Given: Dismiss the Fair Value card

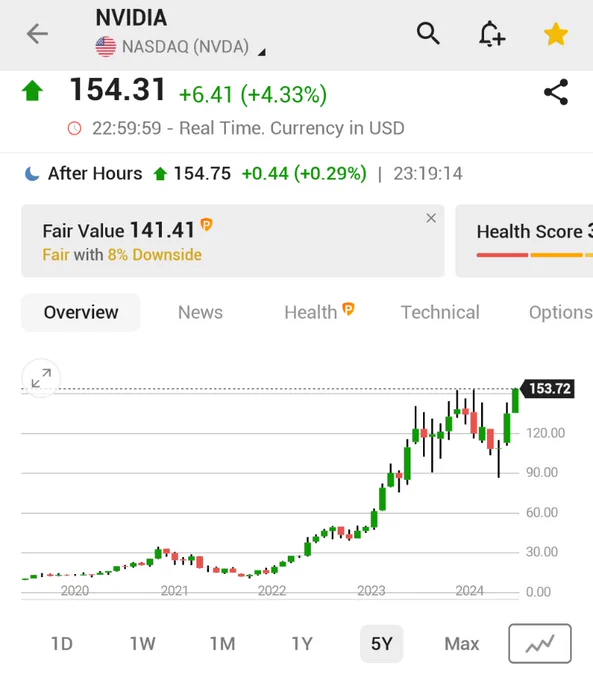Looking at the screenshot, I should 431,218.
